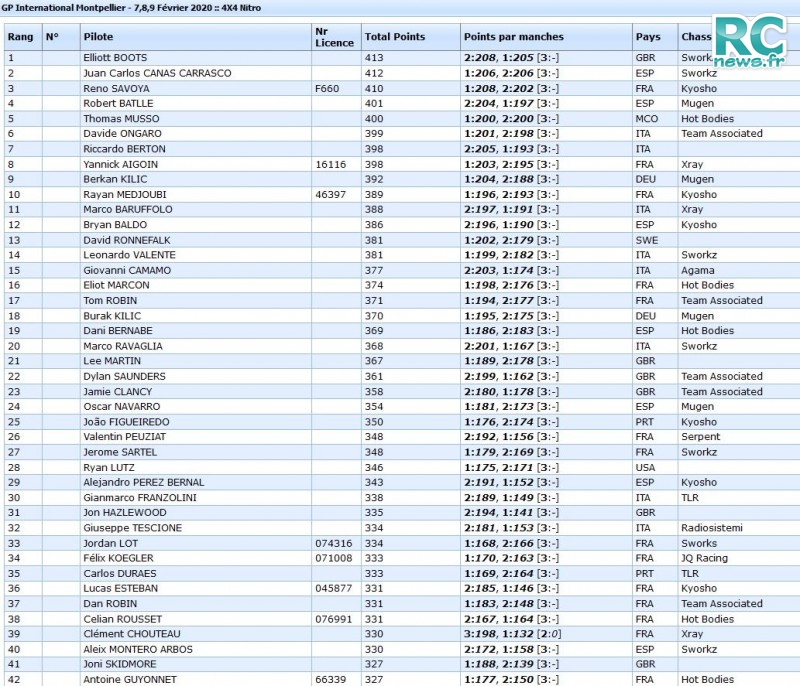
Task: Select pilot name Valentin PEUZIAT
Action: pyautogui.click(x=124, y=437)
